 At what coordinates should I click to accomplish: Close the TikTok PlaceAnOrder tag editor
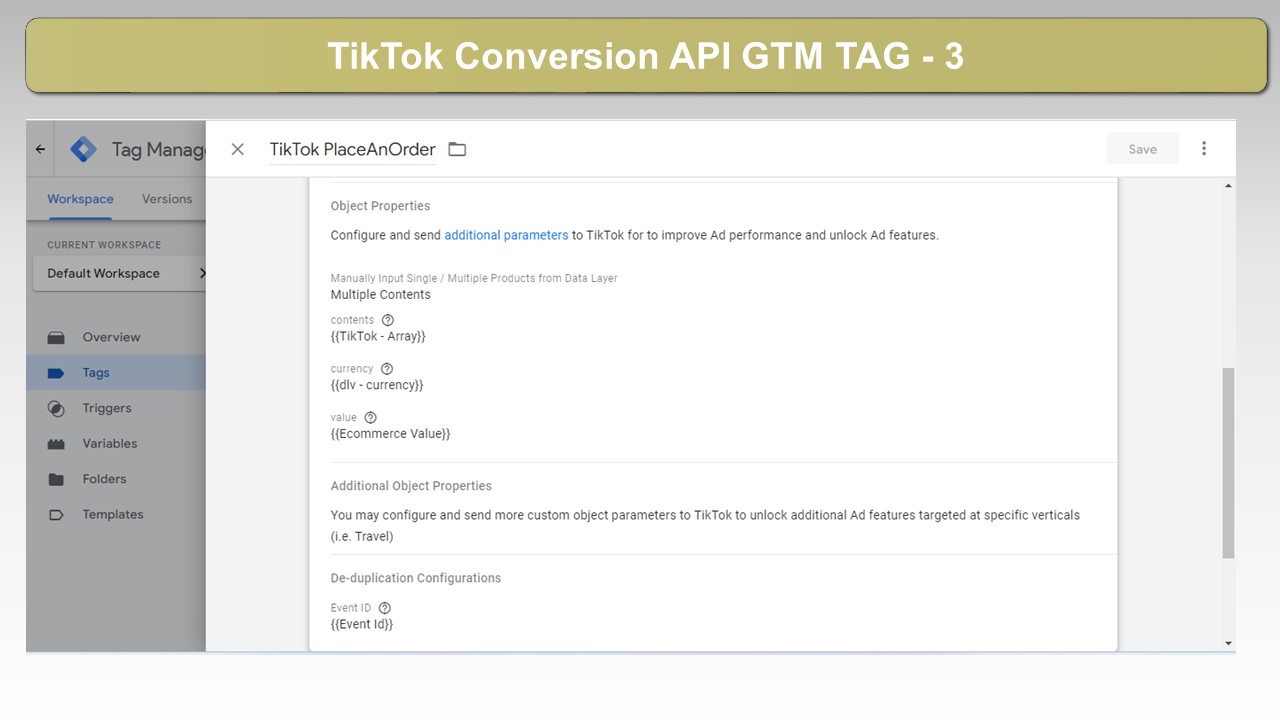(237, 149)
